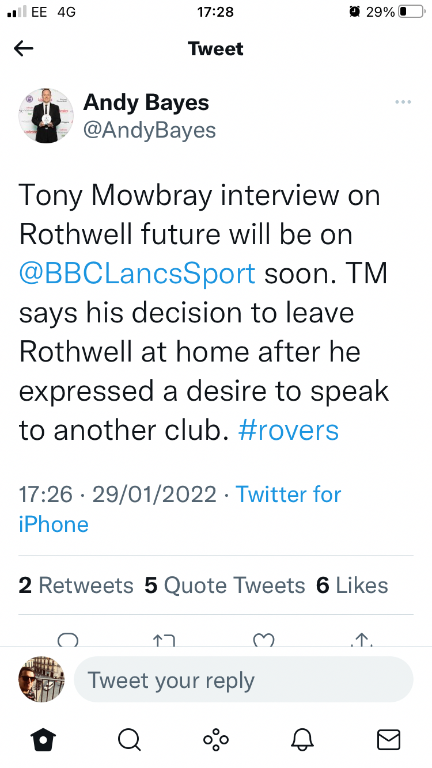This screenshot has height=768, width=432.
Task: Open the #rovers hashtag link
Action: coord(288,431)
